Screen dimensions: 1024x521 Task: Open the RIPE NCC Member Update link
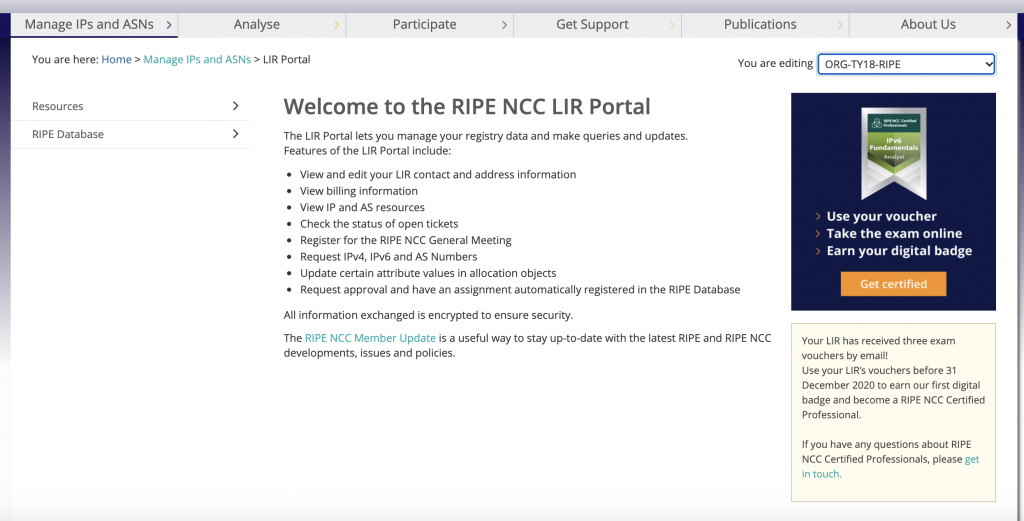(370, 338)
